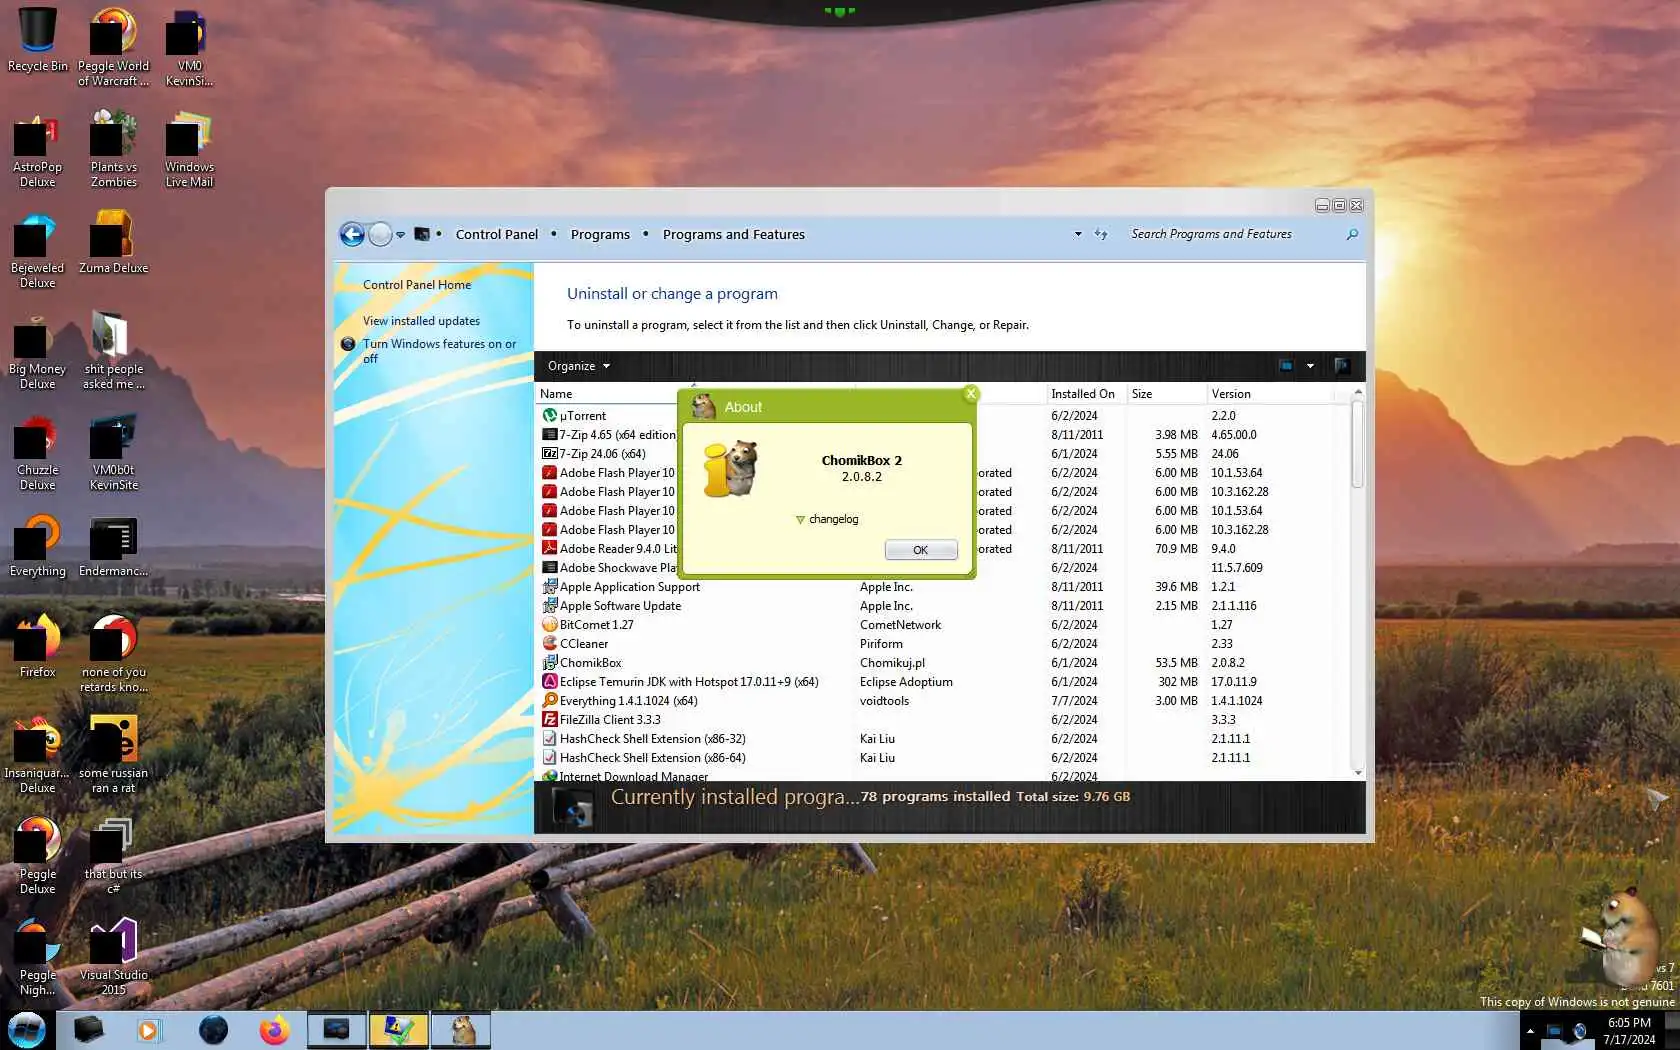
Task: Click the change view icon on the toolbar
Action: [1286, 366]
